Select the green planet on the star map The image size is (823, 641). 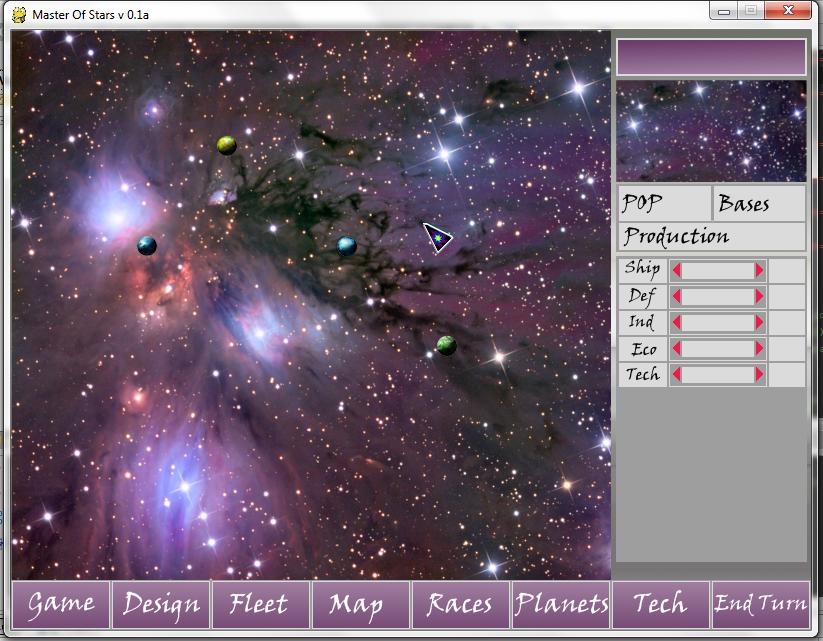(447, 345)
